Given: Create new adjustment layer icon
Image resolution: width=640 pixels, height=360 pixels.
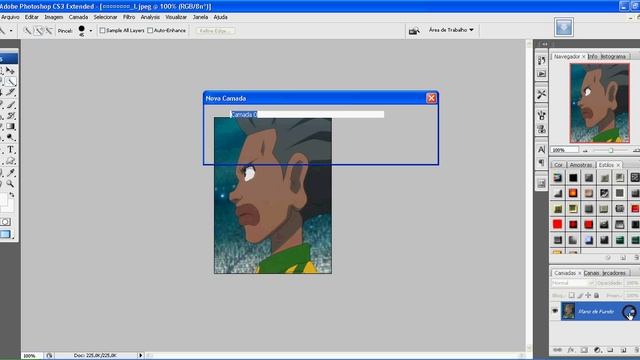Looking at the screenshot, I should point(597,350).
